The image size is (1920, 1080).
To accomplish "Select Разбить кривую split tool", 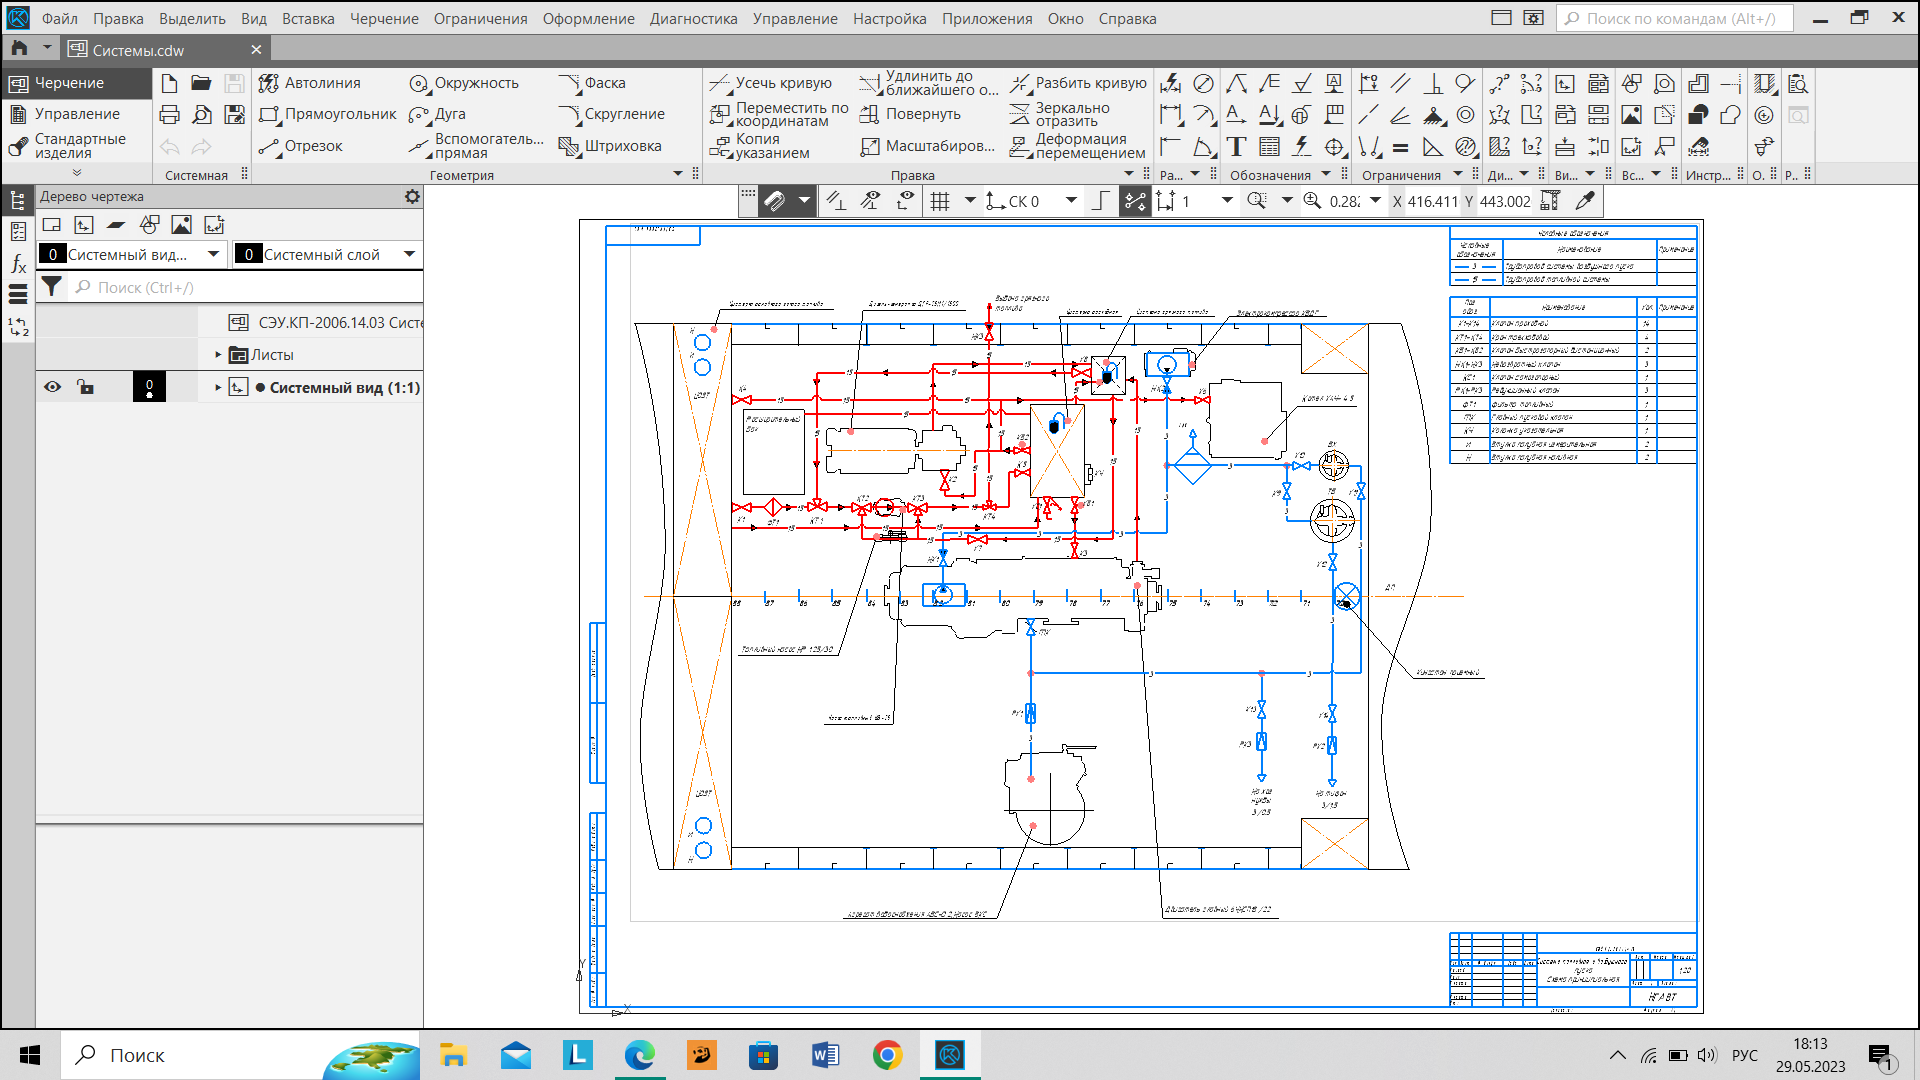I will point(1078,83).
